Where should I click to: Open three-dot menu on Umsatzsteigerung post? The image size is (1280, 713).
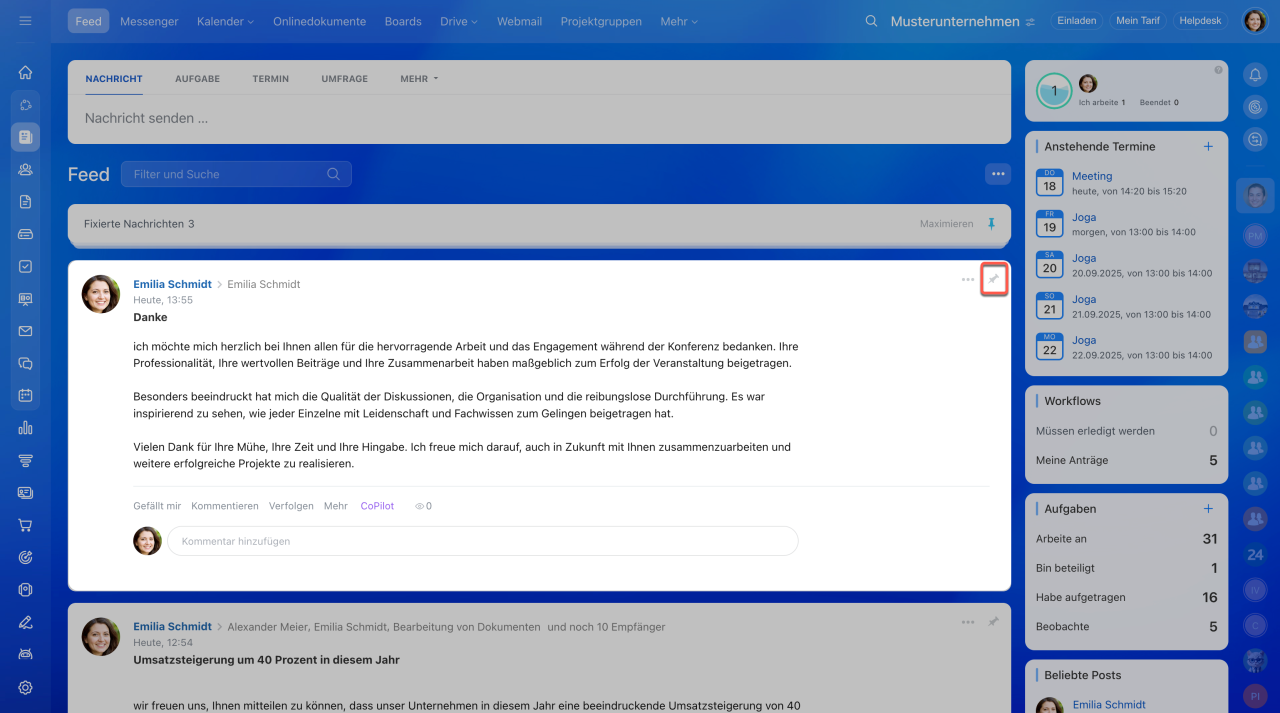coord(968,622)
